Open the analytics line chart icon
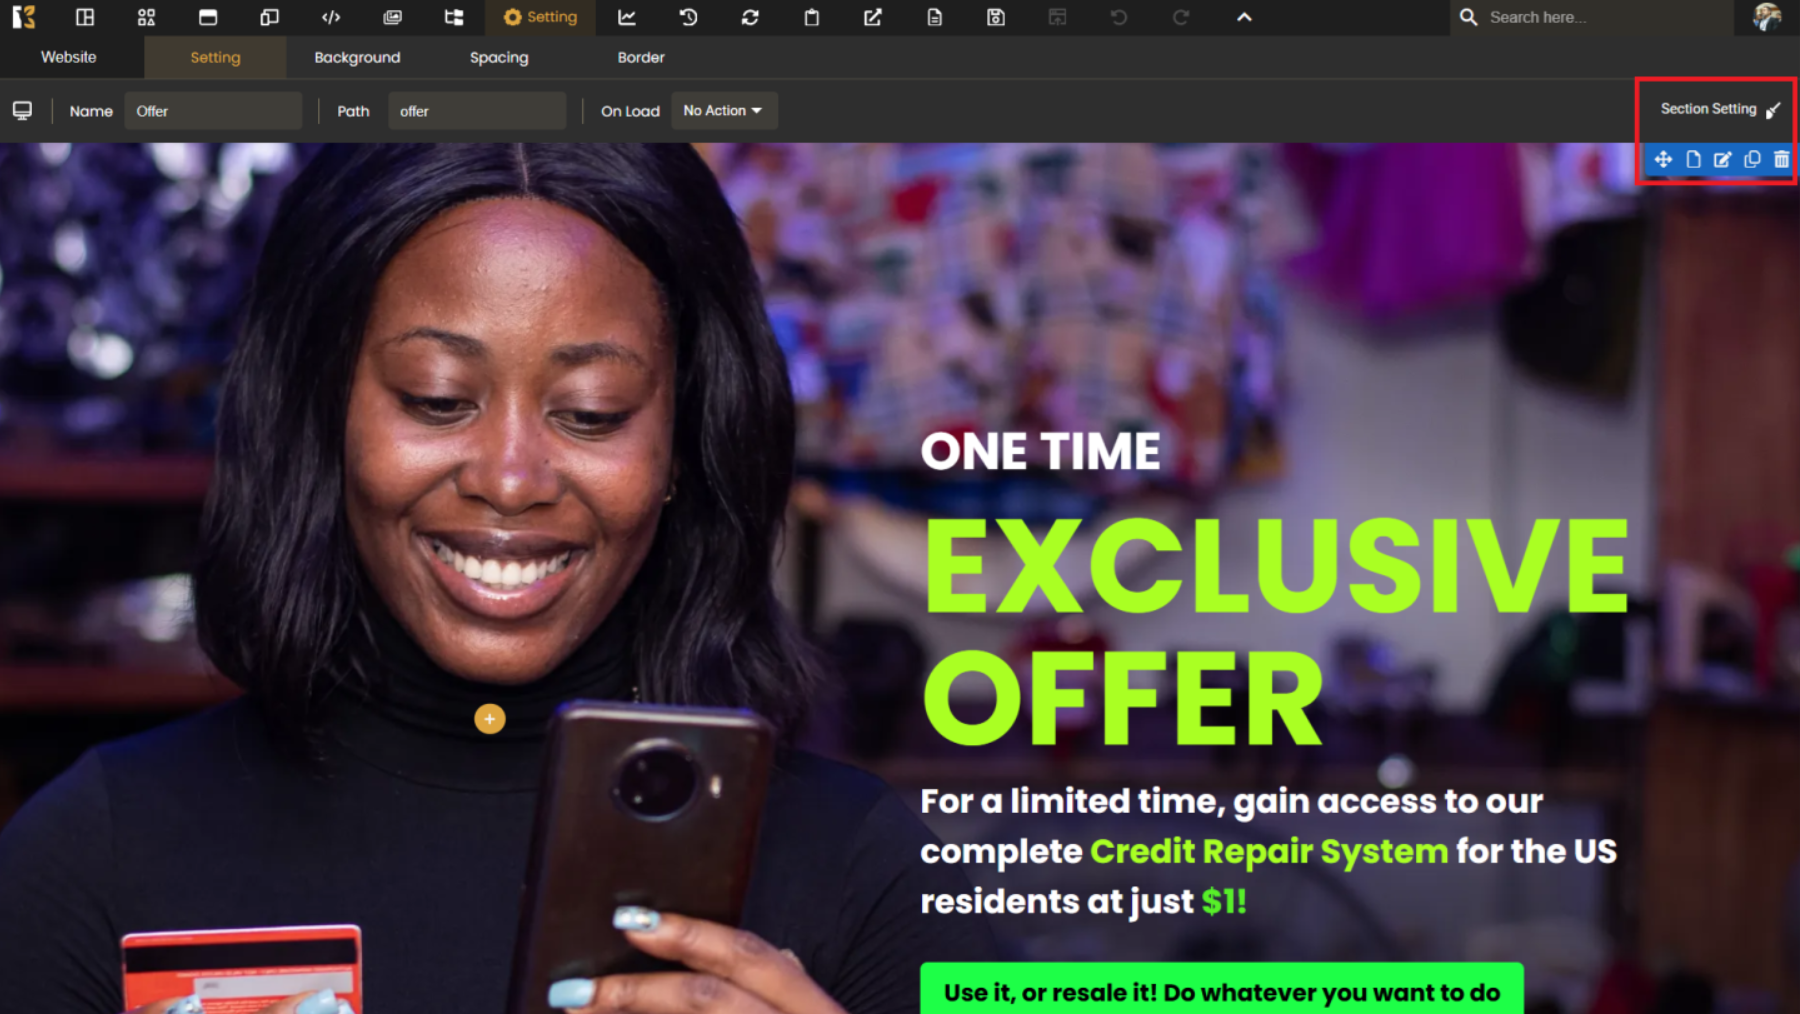This screenshot has height=1014, width=1800. click(627, 17)
